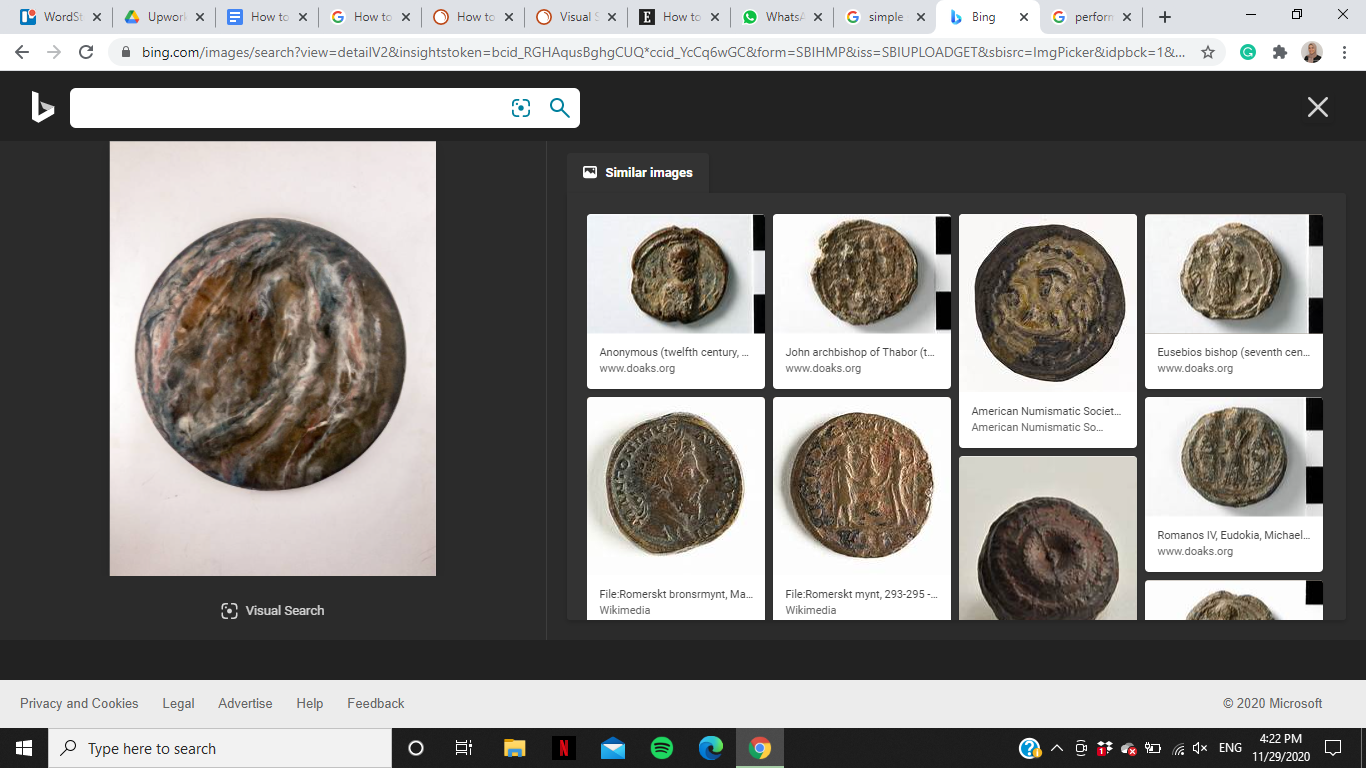1366x768 pixels.
Task: Click the large marbled disc image
Action: pos(273,358)
